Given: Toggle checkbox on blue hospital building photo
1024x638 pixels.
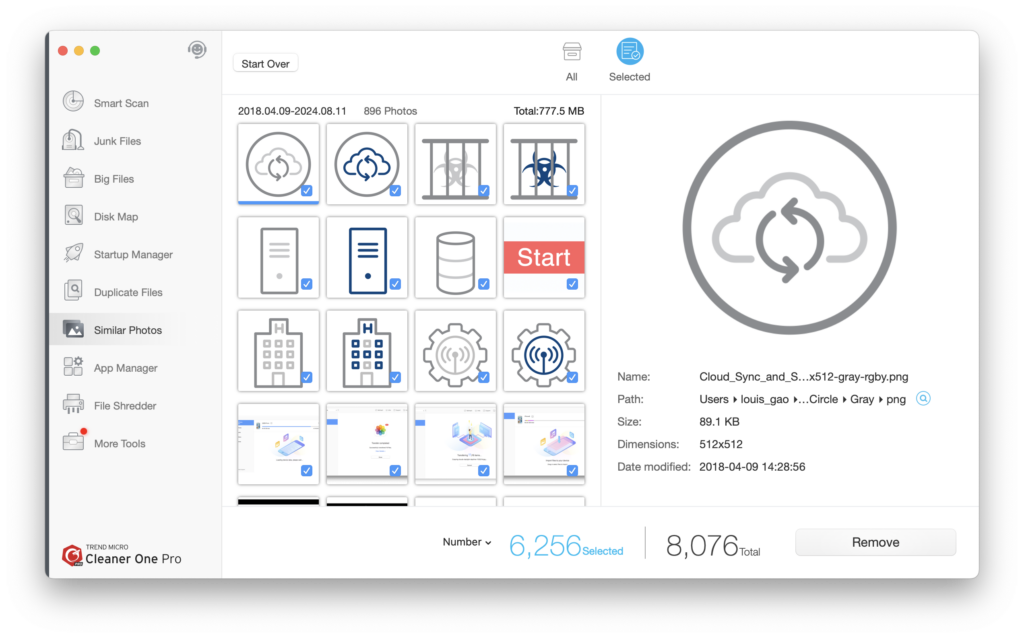Looking at the screenshot, I should (x=395, y=377).
